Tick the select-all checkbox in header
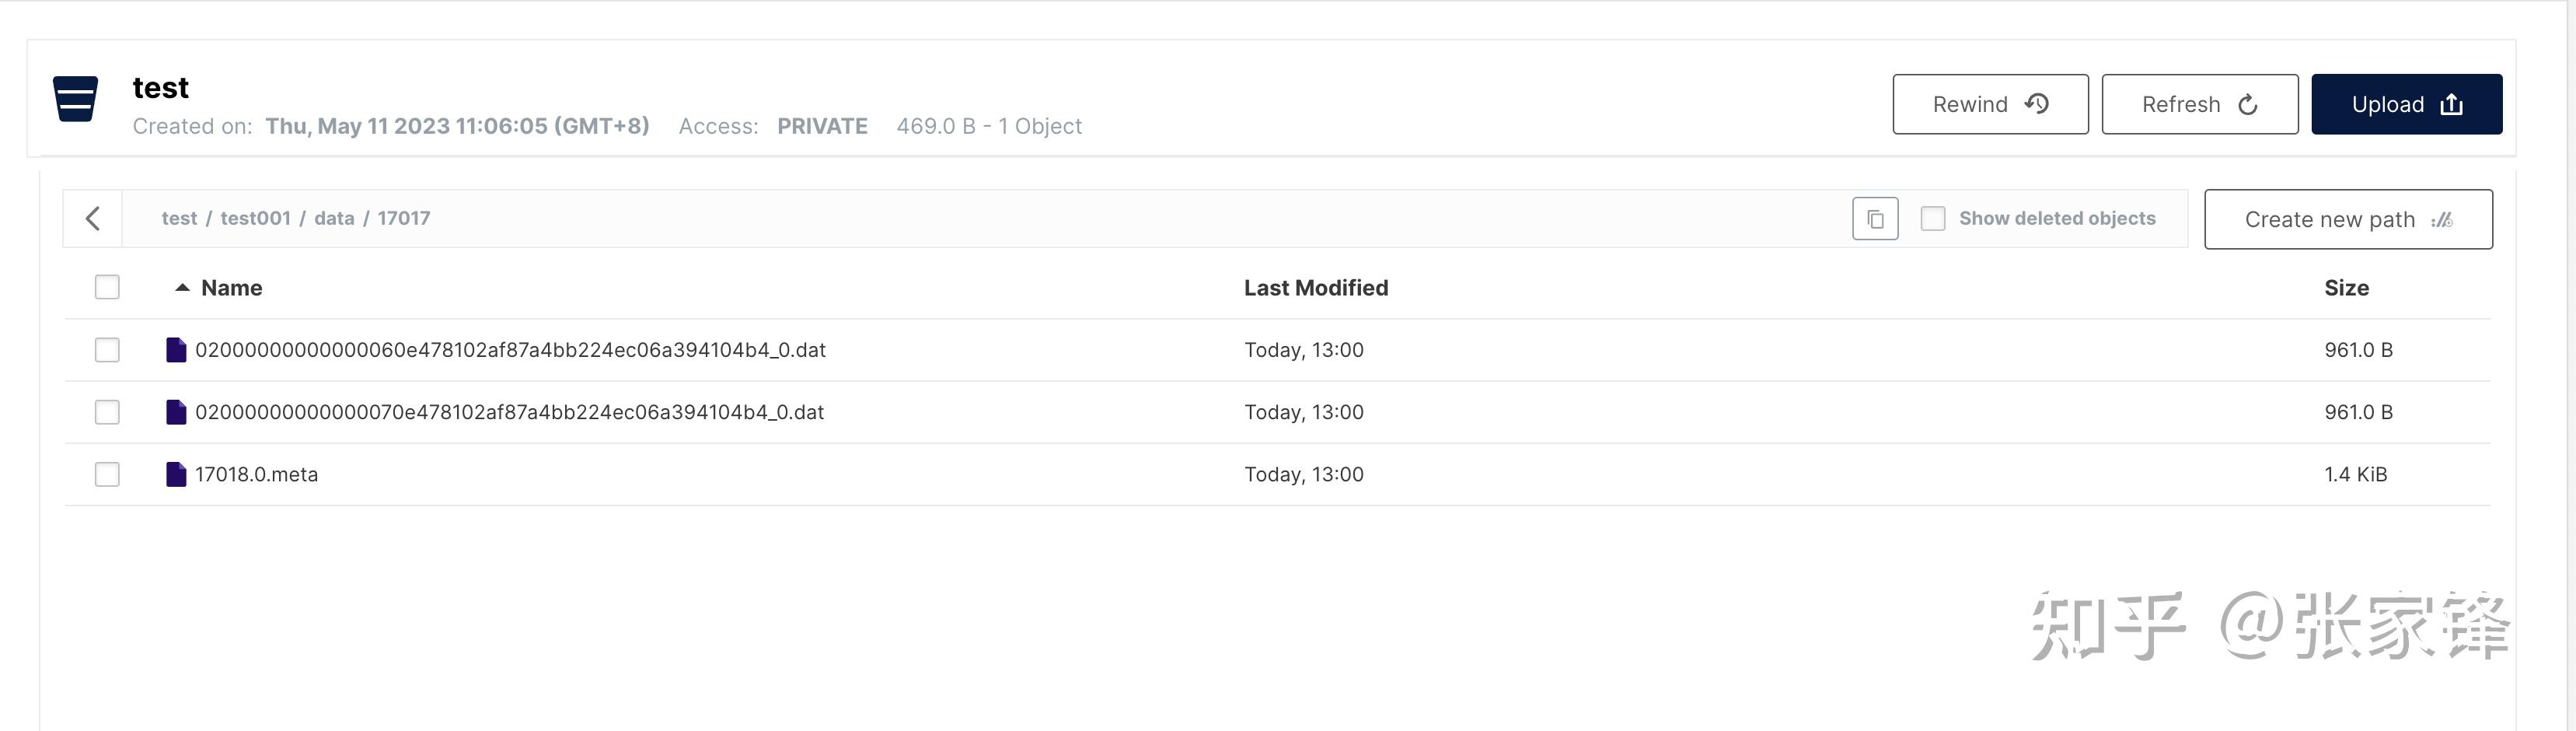 point(107,287)
